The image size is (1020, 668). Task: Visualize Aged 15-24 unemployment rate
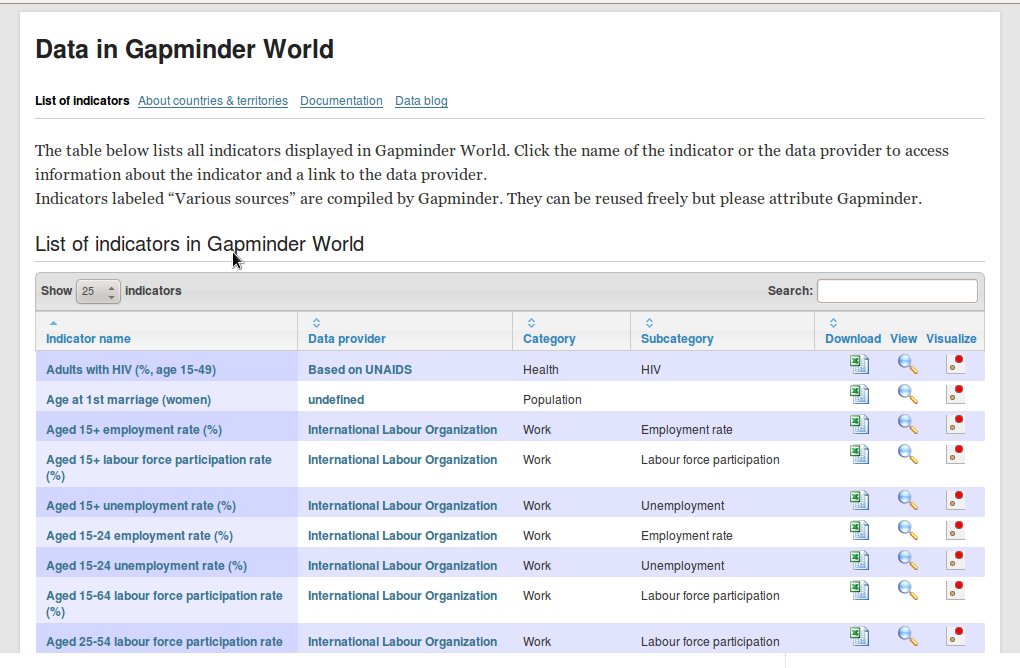coord(955,561)
